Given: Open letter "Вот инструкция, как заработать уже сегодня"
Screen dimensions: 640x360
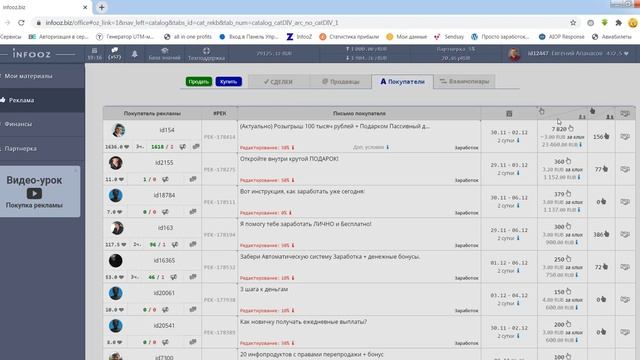Looking at the screenshot, I should click(302, 191).
